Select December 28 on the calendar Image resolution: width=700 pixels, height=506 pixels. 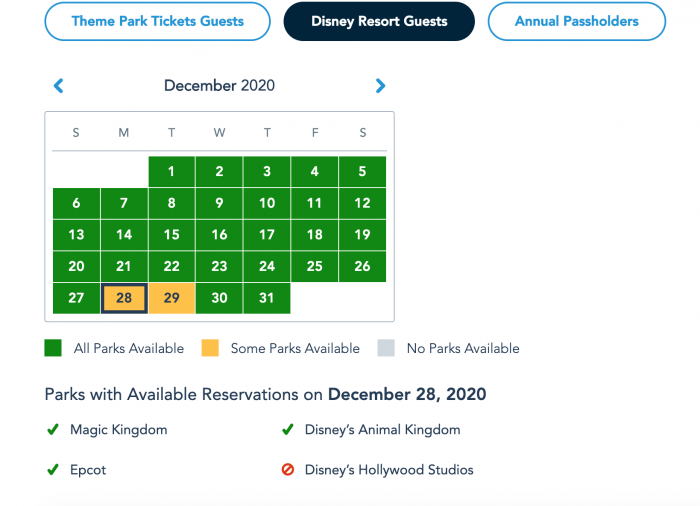coord(124,298)
